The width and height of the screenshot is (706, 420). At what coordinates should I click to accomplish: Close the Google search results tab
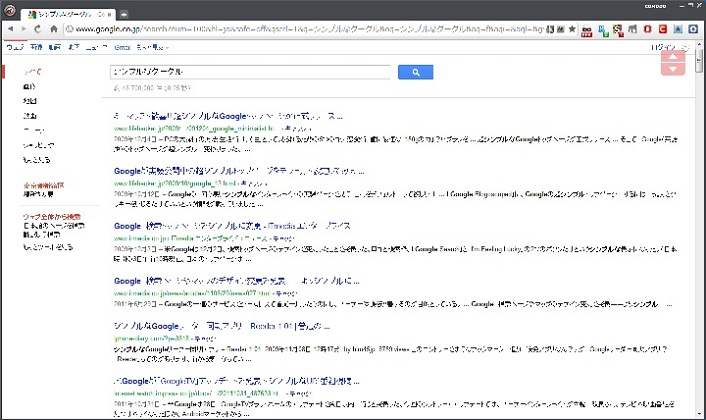click(x=109, y=14)
